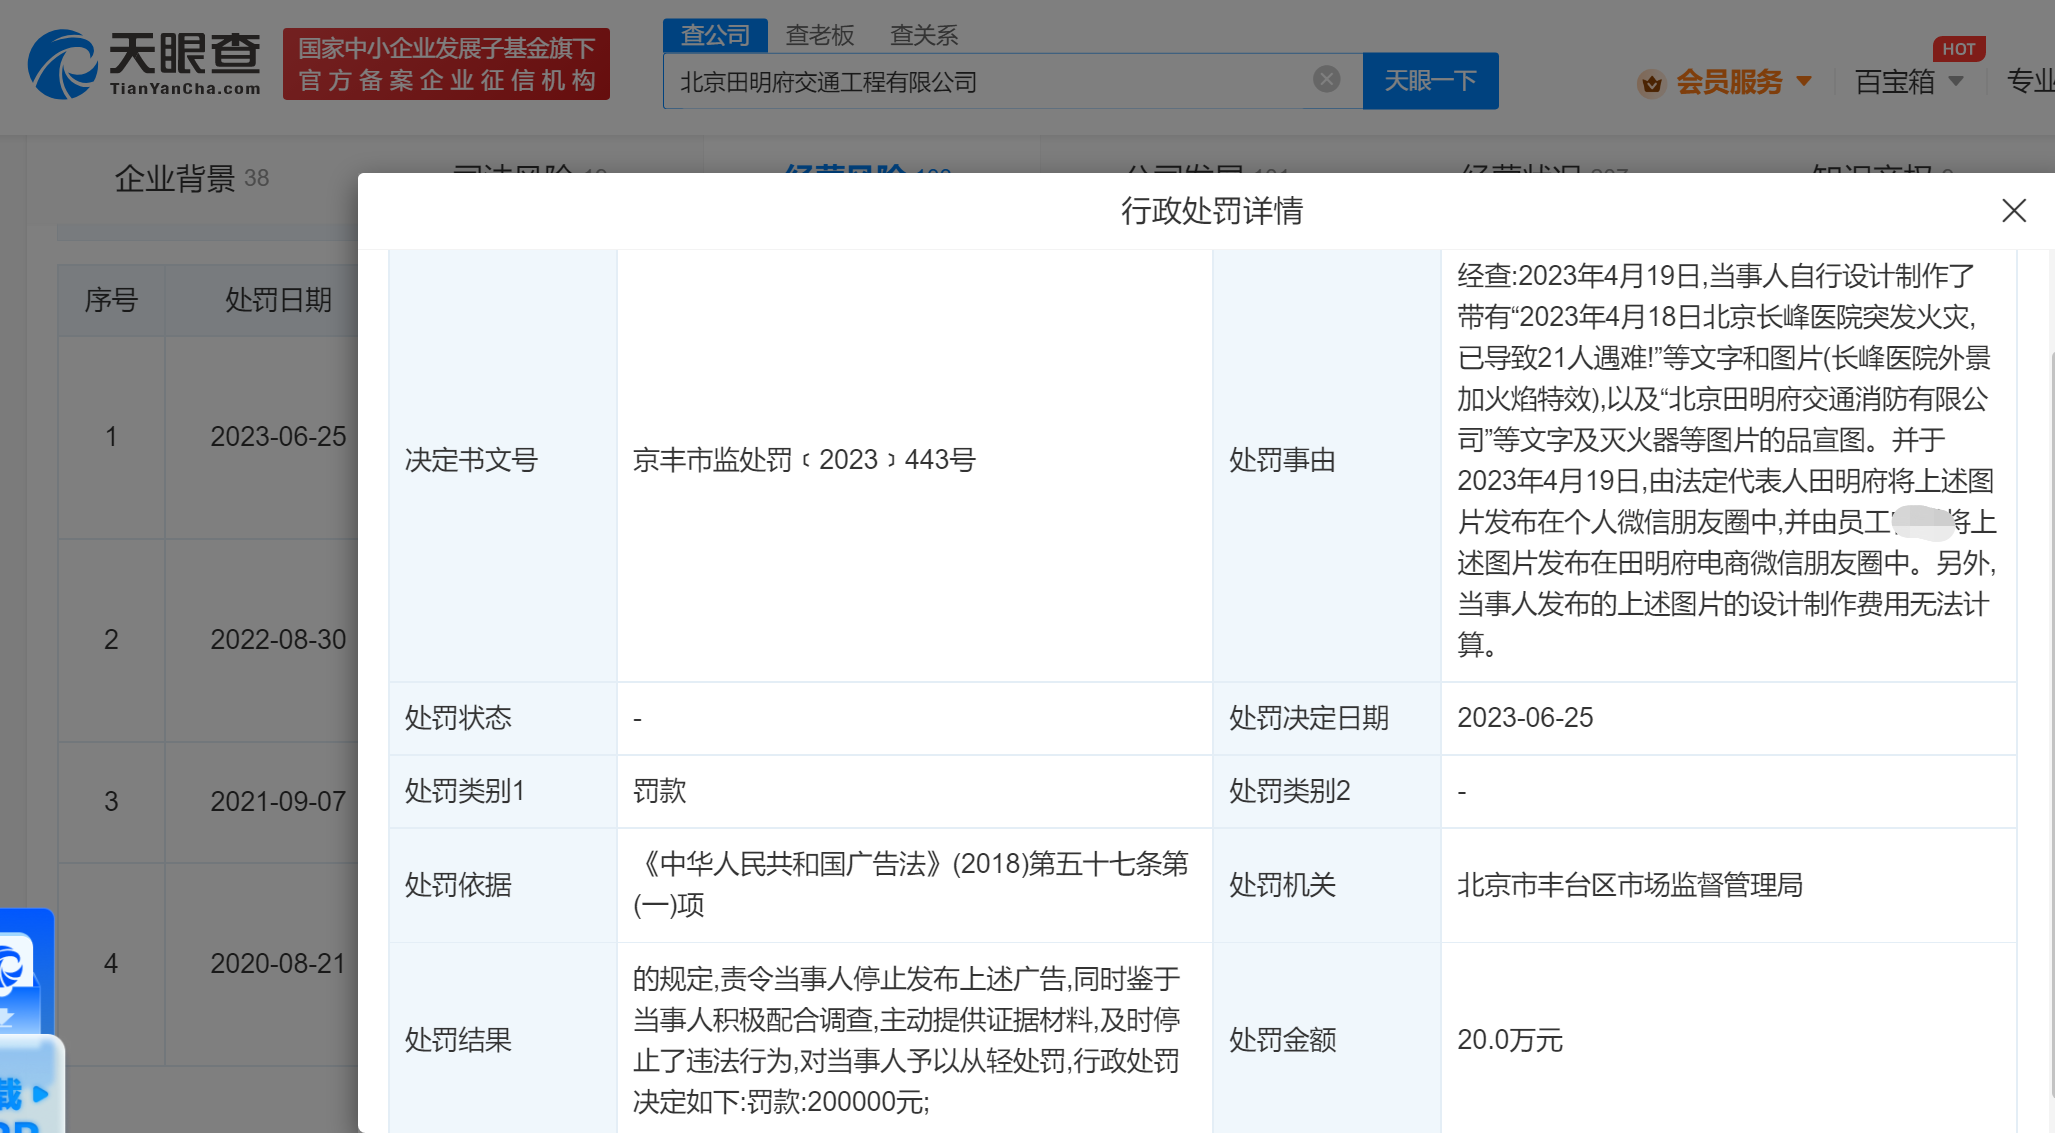Clear the search box with X icon
The width and height of the screenshot is (2055, 1133).
(x=1326, y=79)
